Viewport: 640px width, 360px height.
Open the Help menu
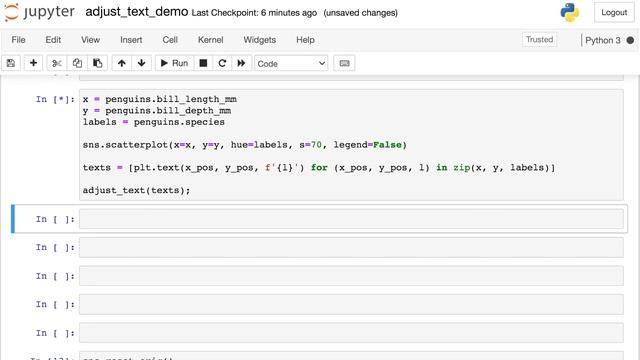click(x=305, y=40)
